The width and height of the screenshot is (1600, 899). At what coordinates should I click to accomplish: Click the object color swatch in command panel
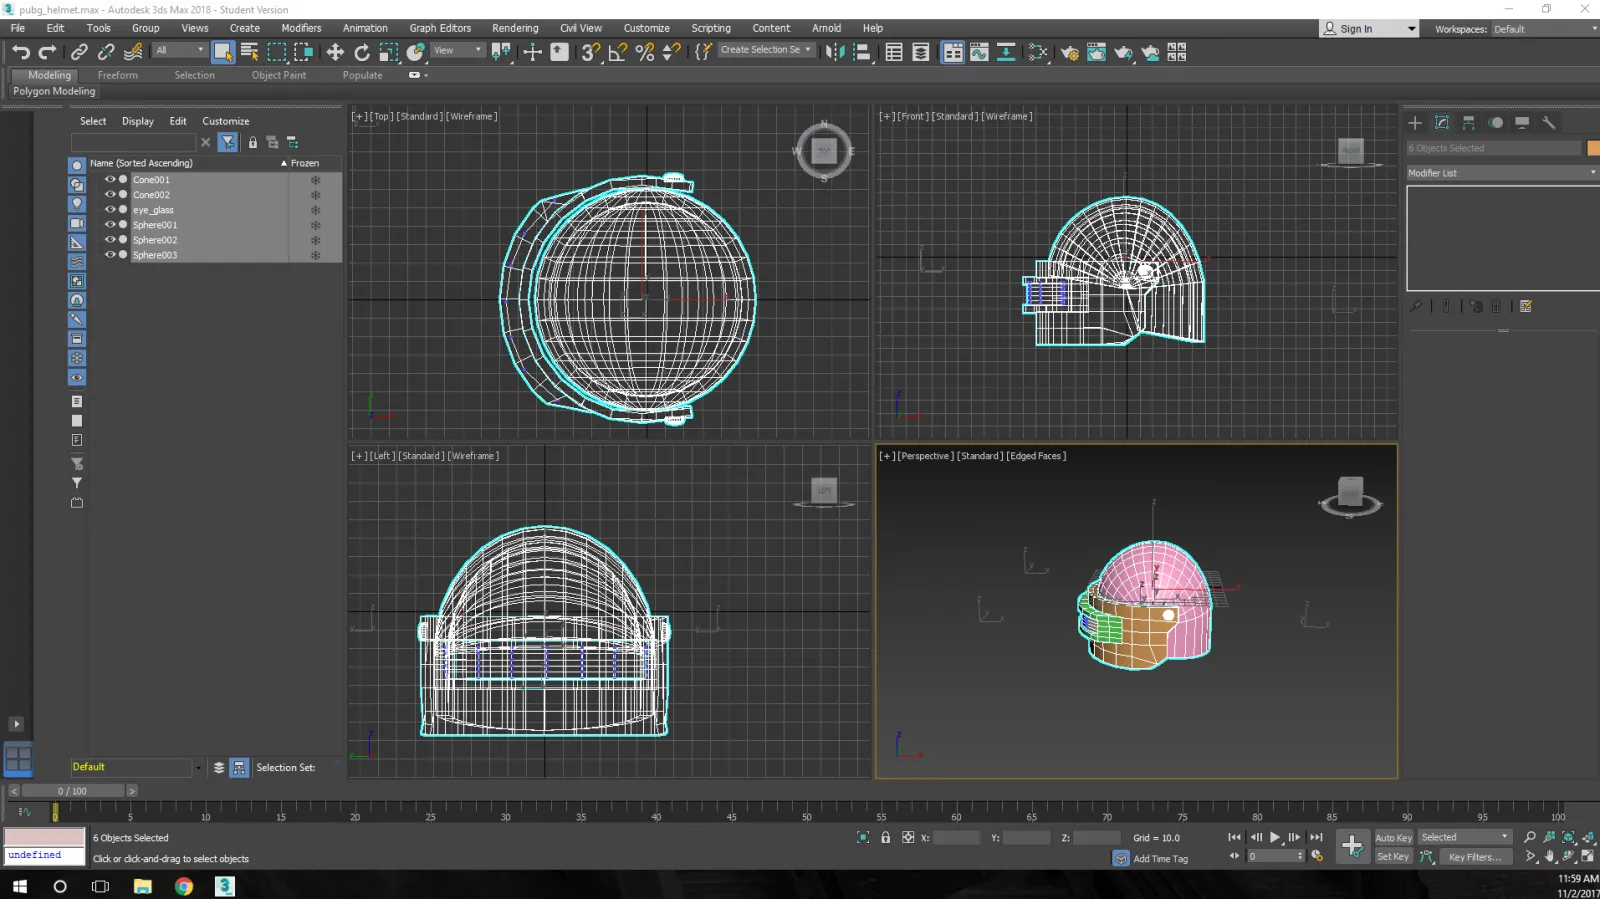click(1593, 148)
